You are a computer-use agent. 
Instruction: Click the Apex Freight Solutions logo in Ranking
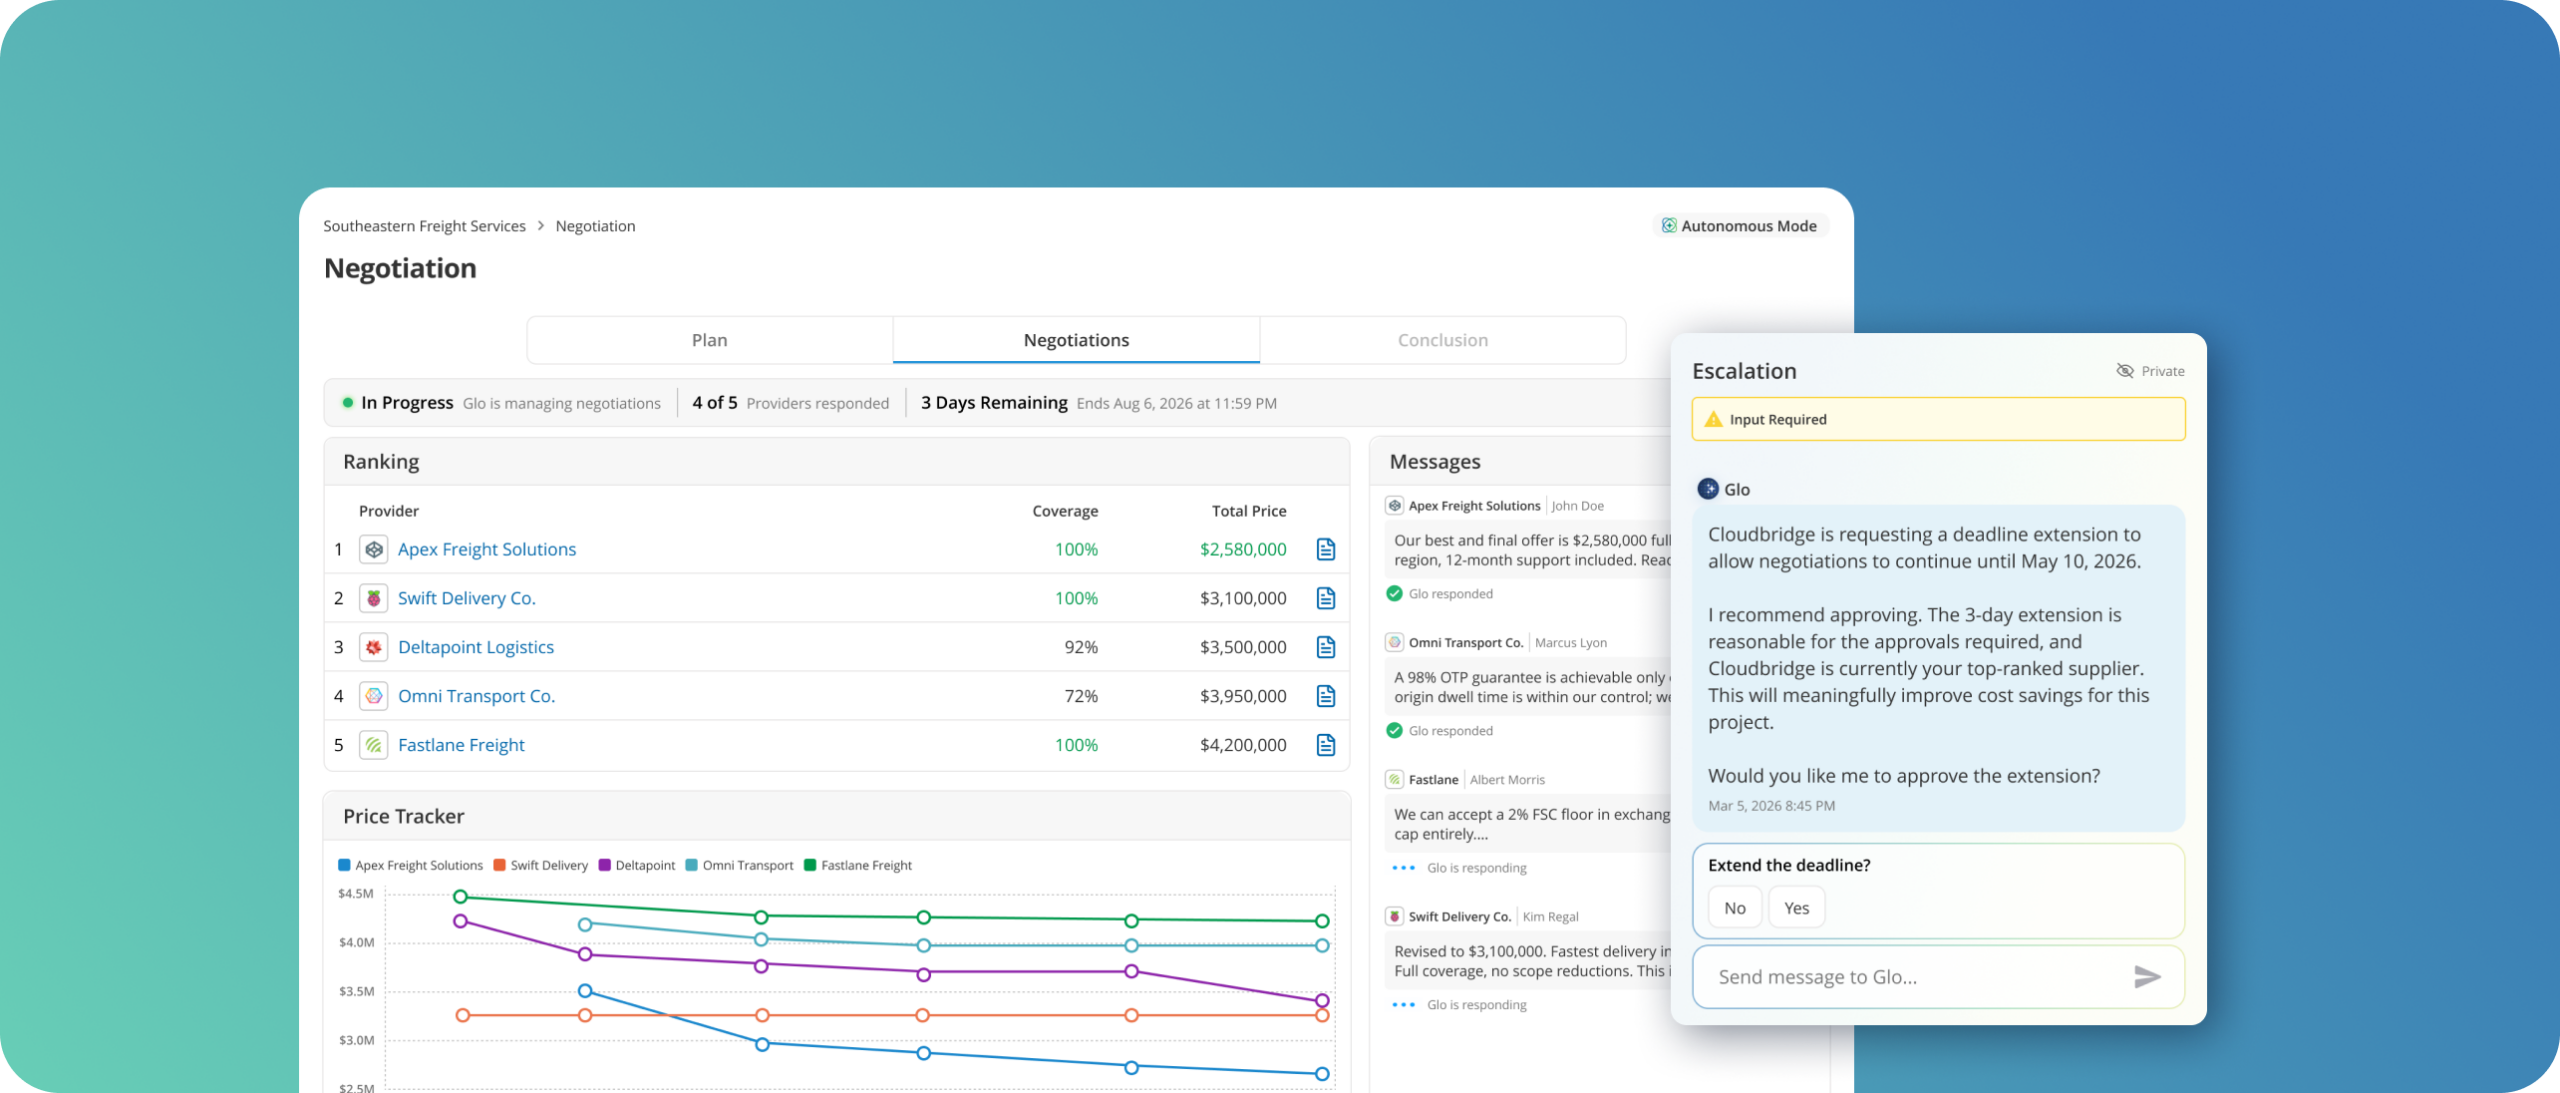[x=374, y=549]
